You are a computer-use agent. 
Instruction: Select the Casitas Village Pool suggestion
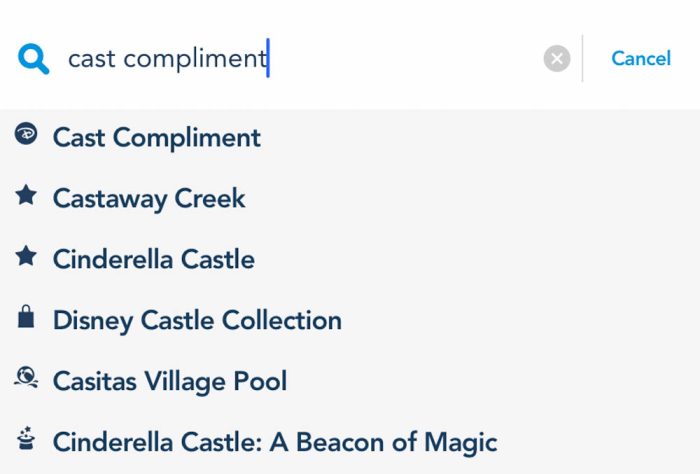(x=350, y=381)
